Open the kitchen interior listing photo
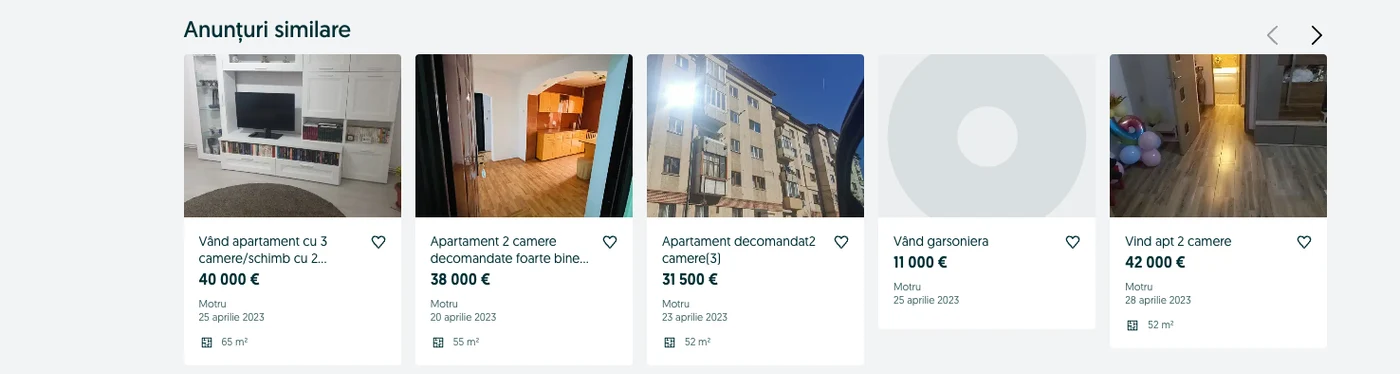 pyautogui.click(x=524, y=136)
